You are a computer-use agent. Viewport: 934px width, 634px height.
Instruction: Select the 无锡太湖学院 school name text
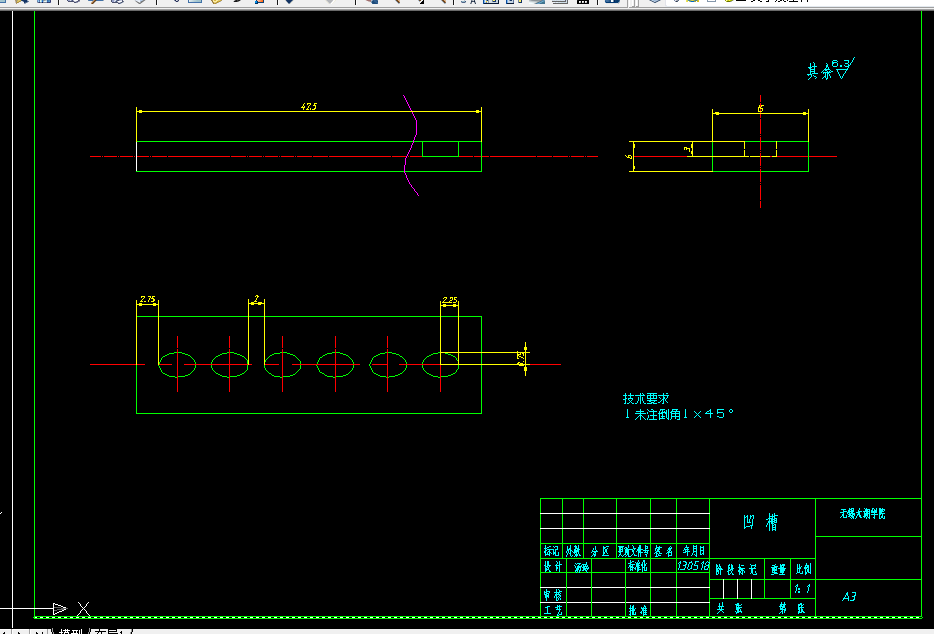pos(863,514)
